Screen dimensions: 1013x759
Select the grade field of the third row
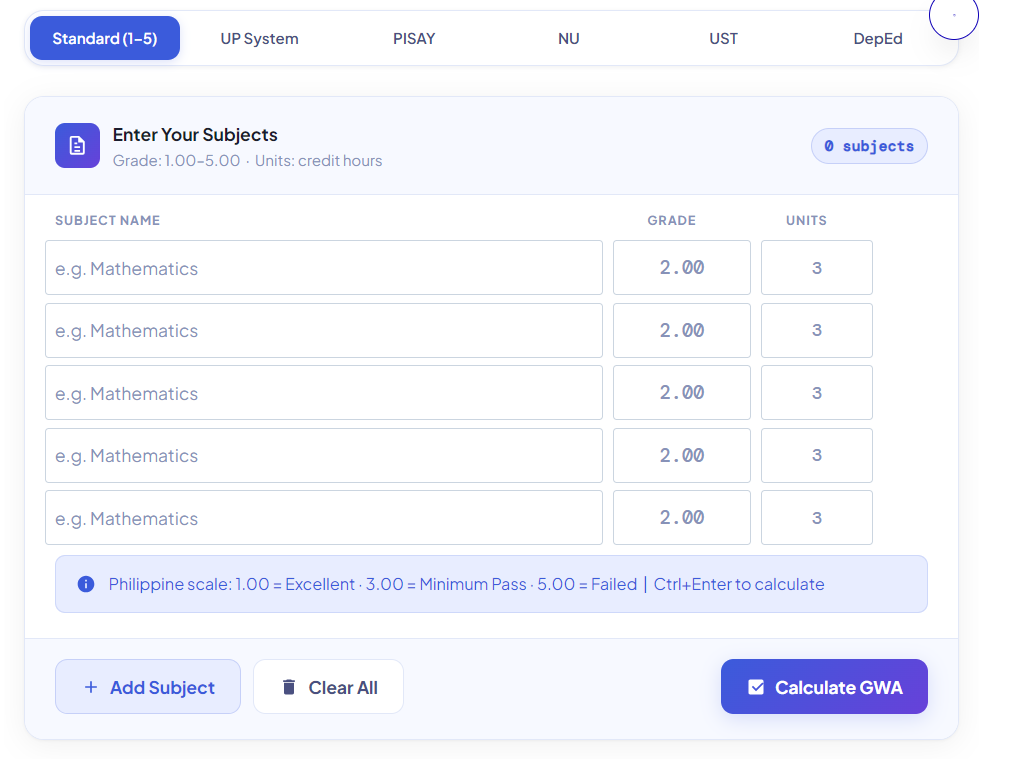[x=681, y=392]
